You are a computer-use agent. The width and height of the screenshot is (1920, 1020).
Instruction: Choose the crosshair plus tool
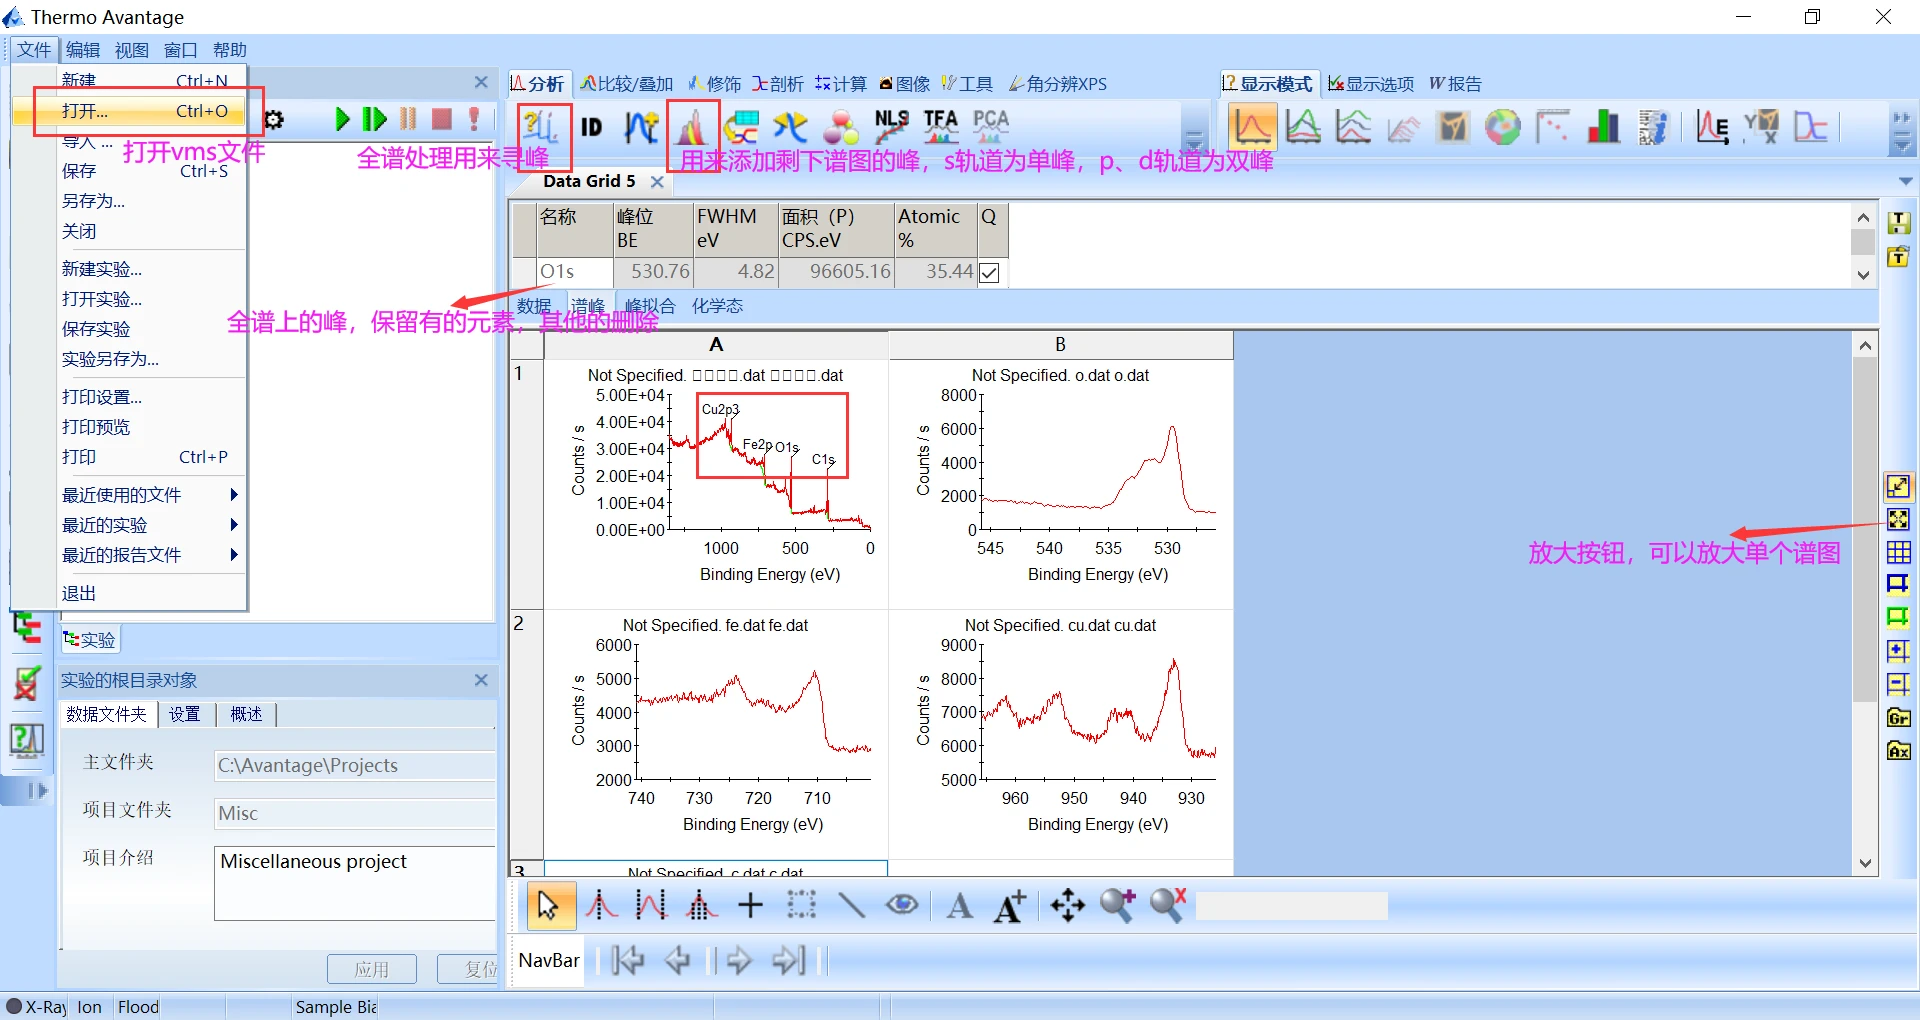(750, 906)
